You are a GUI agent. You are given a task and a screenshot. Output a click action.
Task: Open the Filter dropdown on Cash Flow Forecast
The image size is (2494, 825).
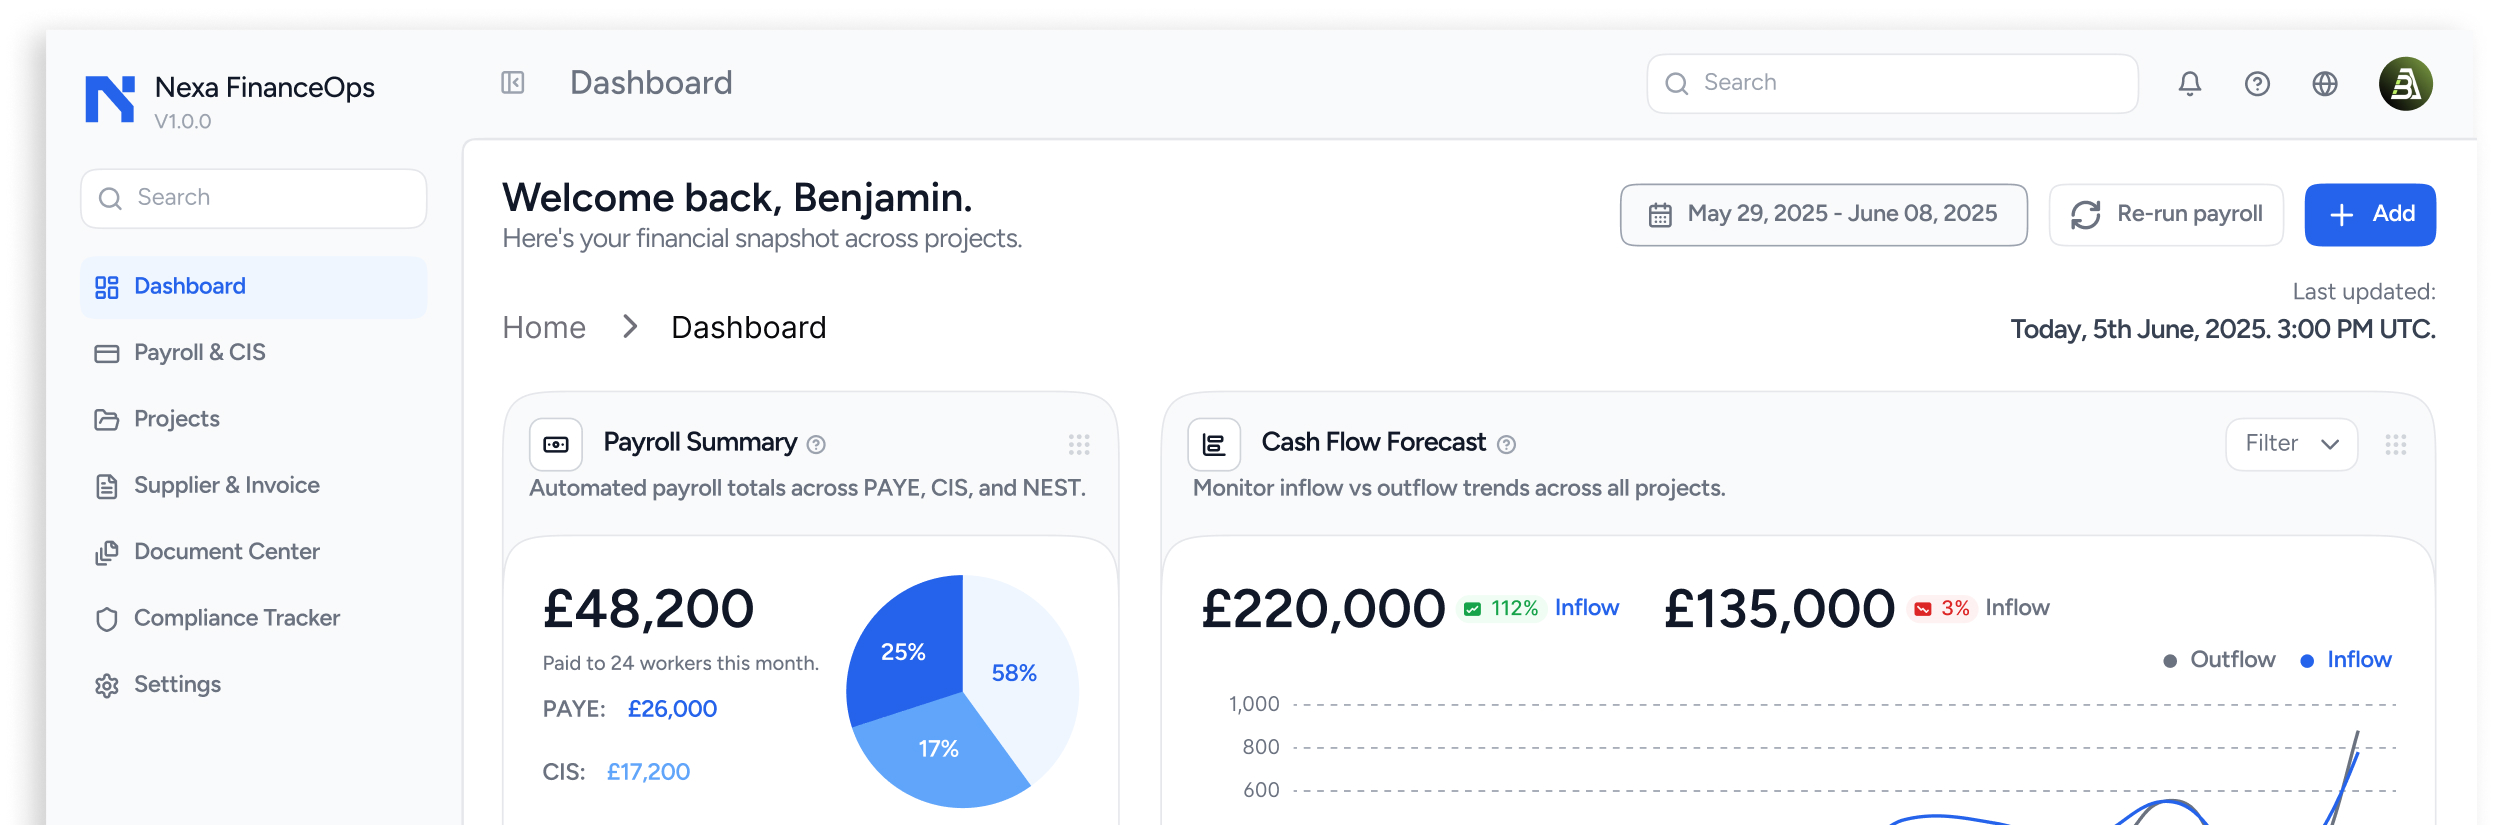click(x=2291, y=444)
